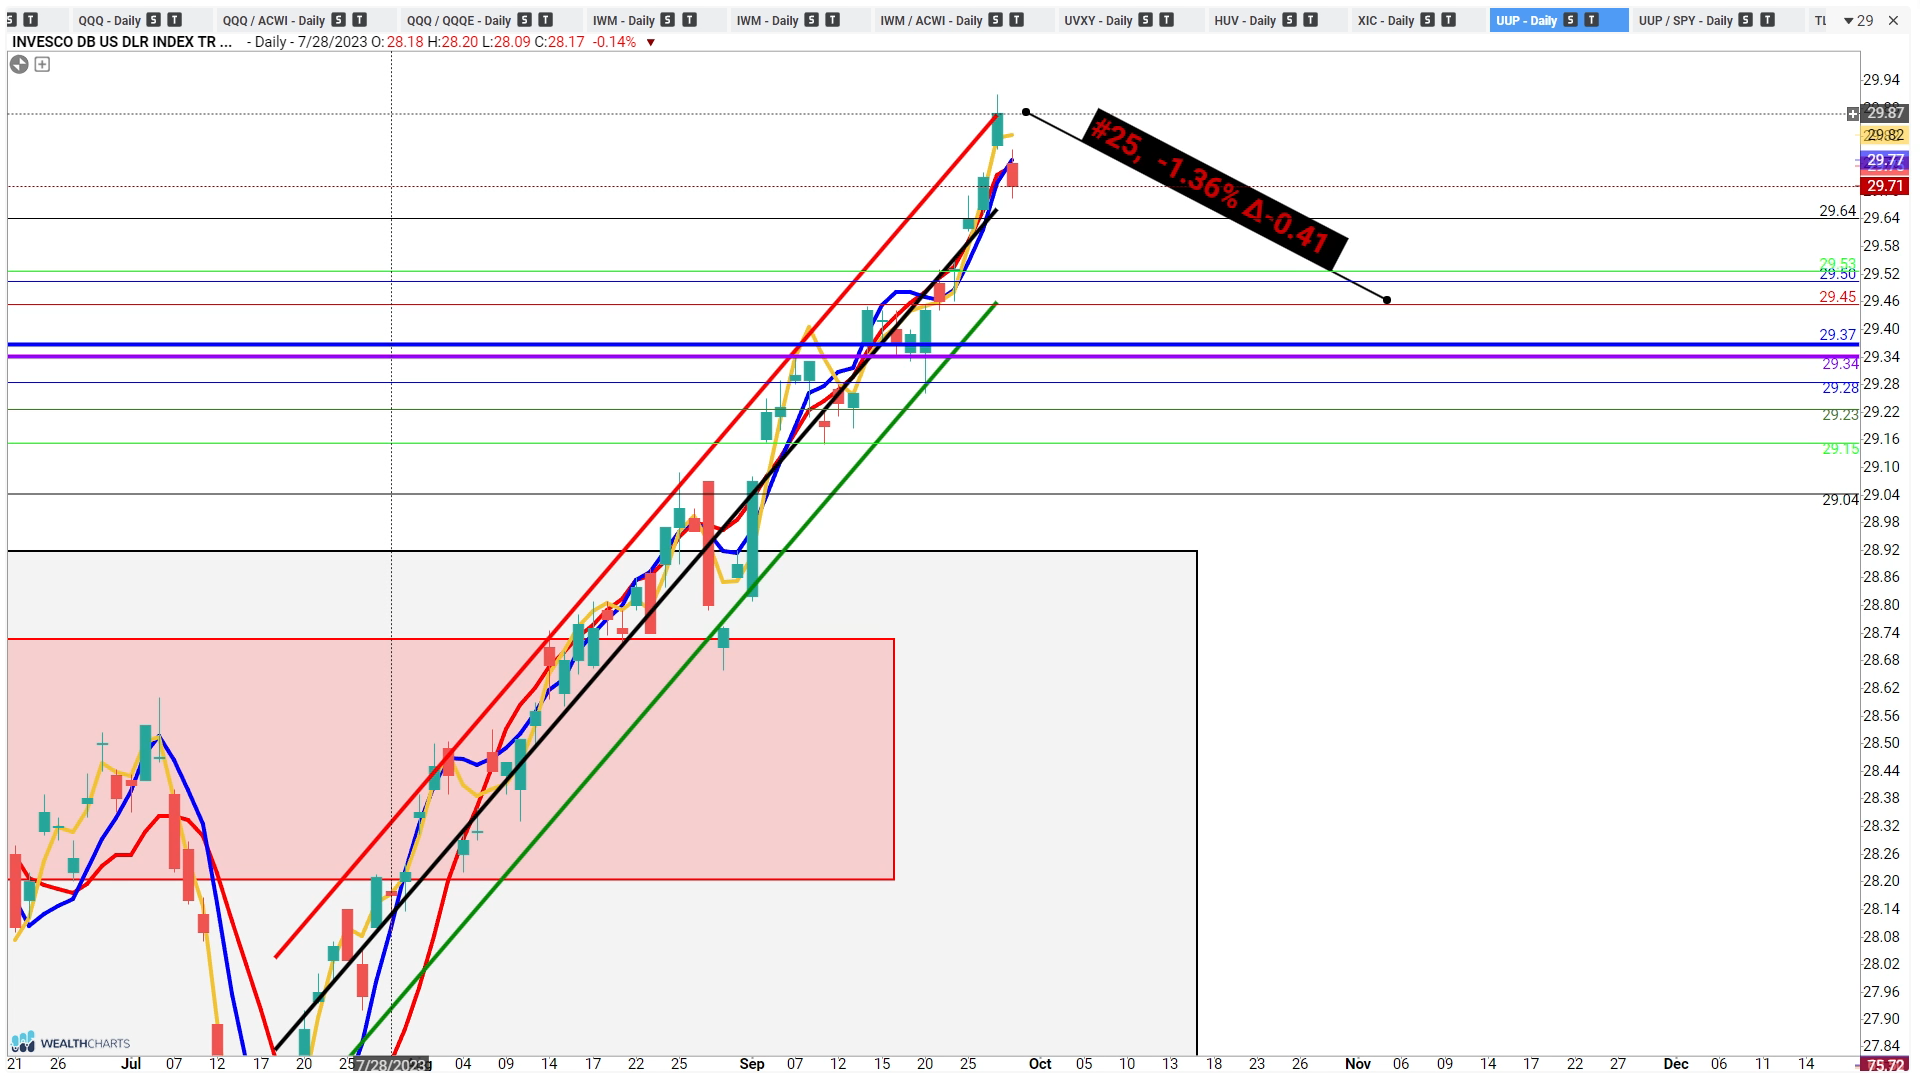Click the Dec label on the time axis
Image resolution: width=1920 pixels, height=1080 pixels.
click(x=1675, y=1064)
